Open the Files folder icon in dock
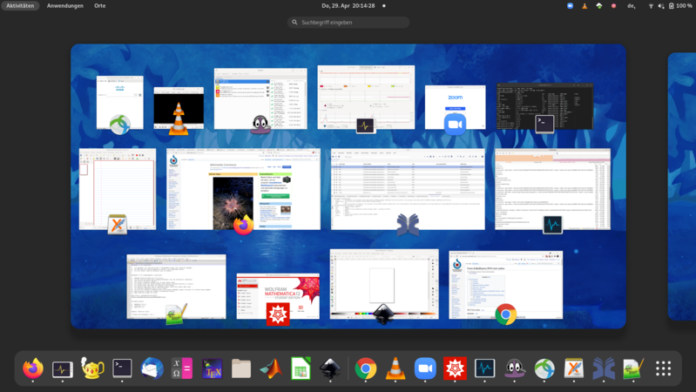696x392 pixels. tap(241, 368)
